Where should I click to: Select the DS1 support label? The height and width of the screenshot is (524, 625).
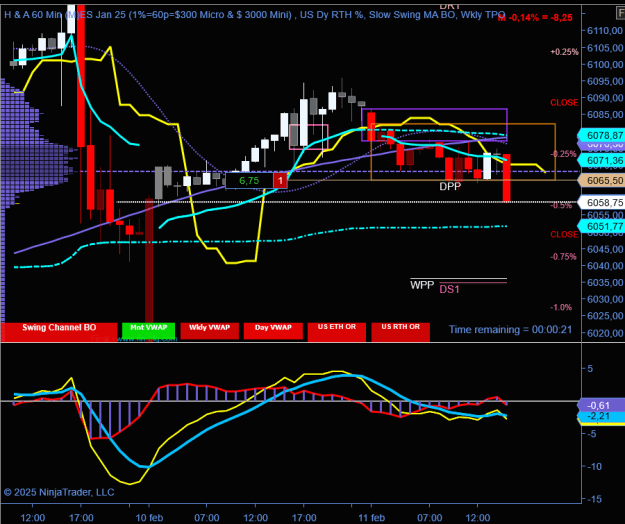[449, 290]
